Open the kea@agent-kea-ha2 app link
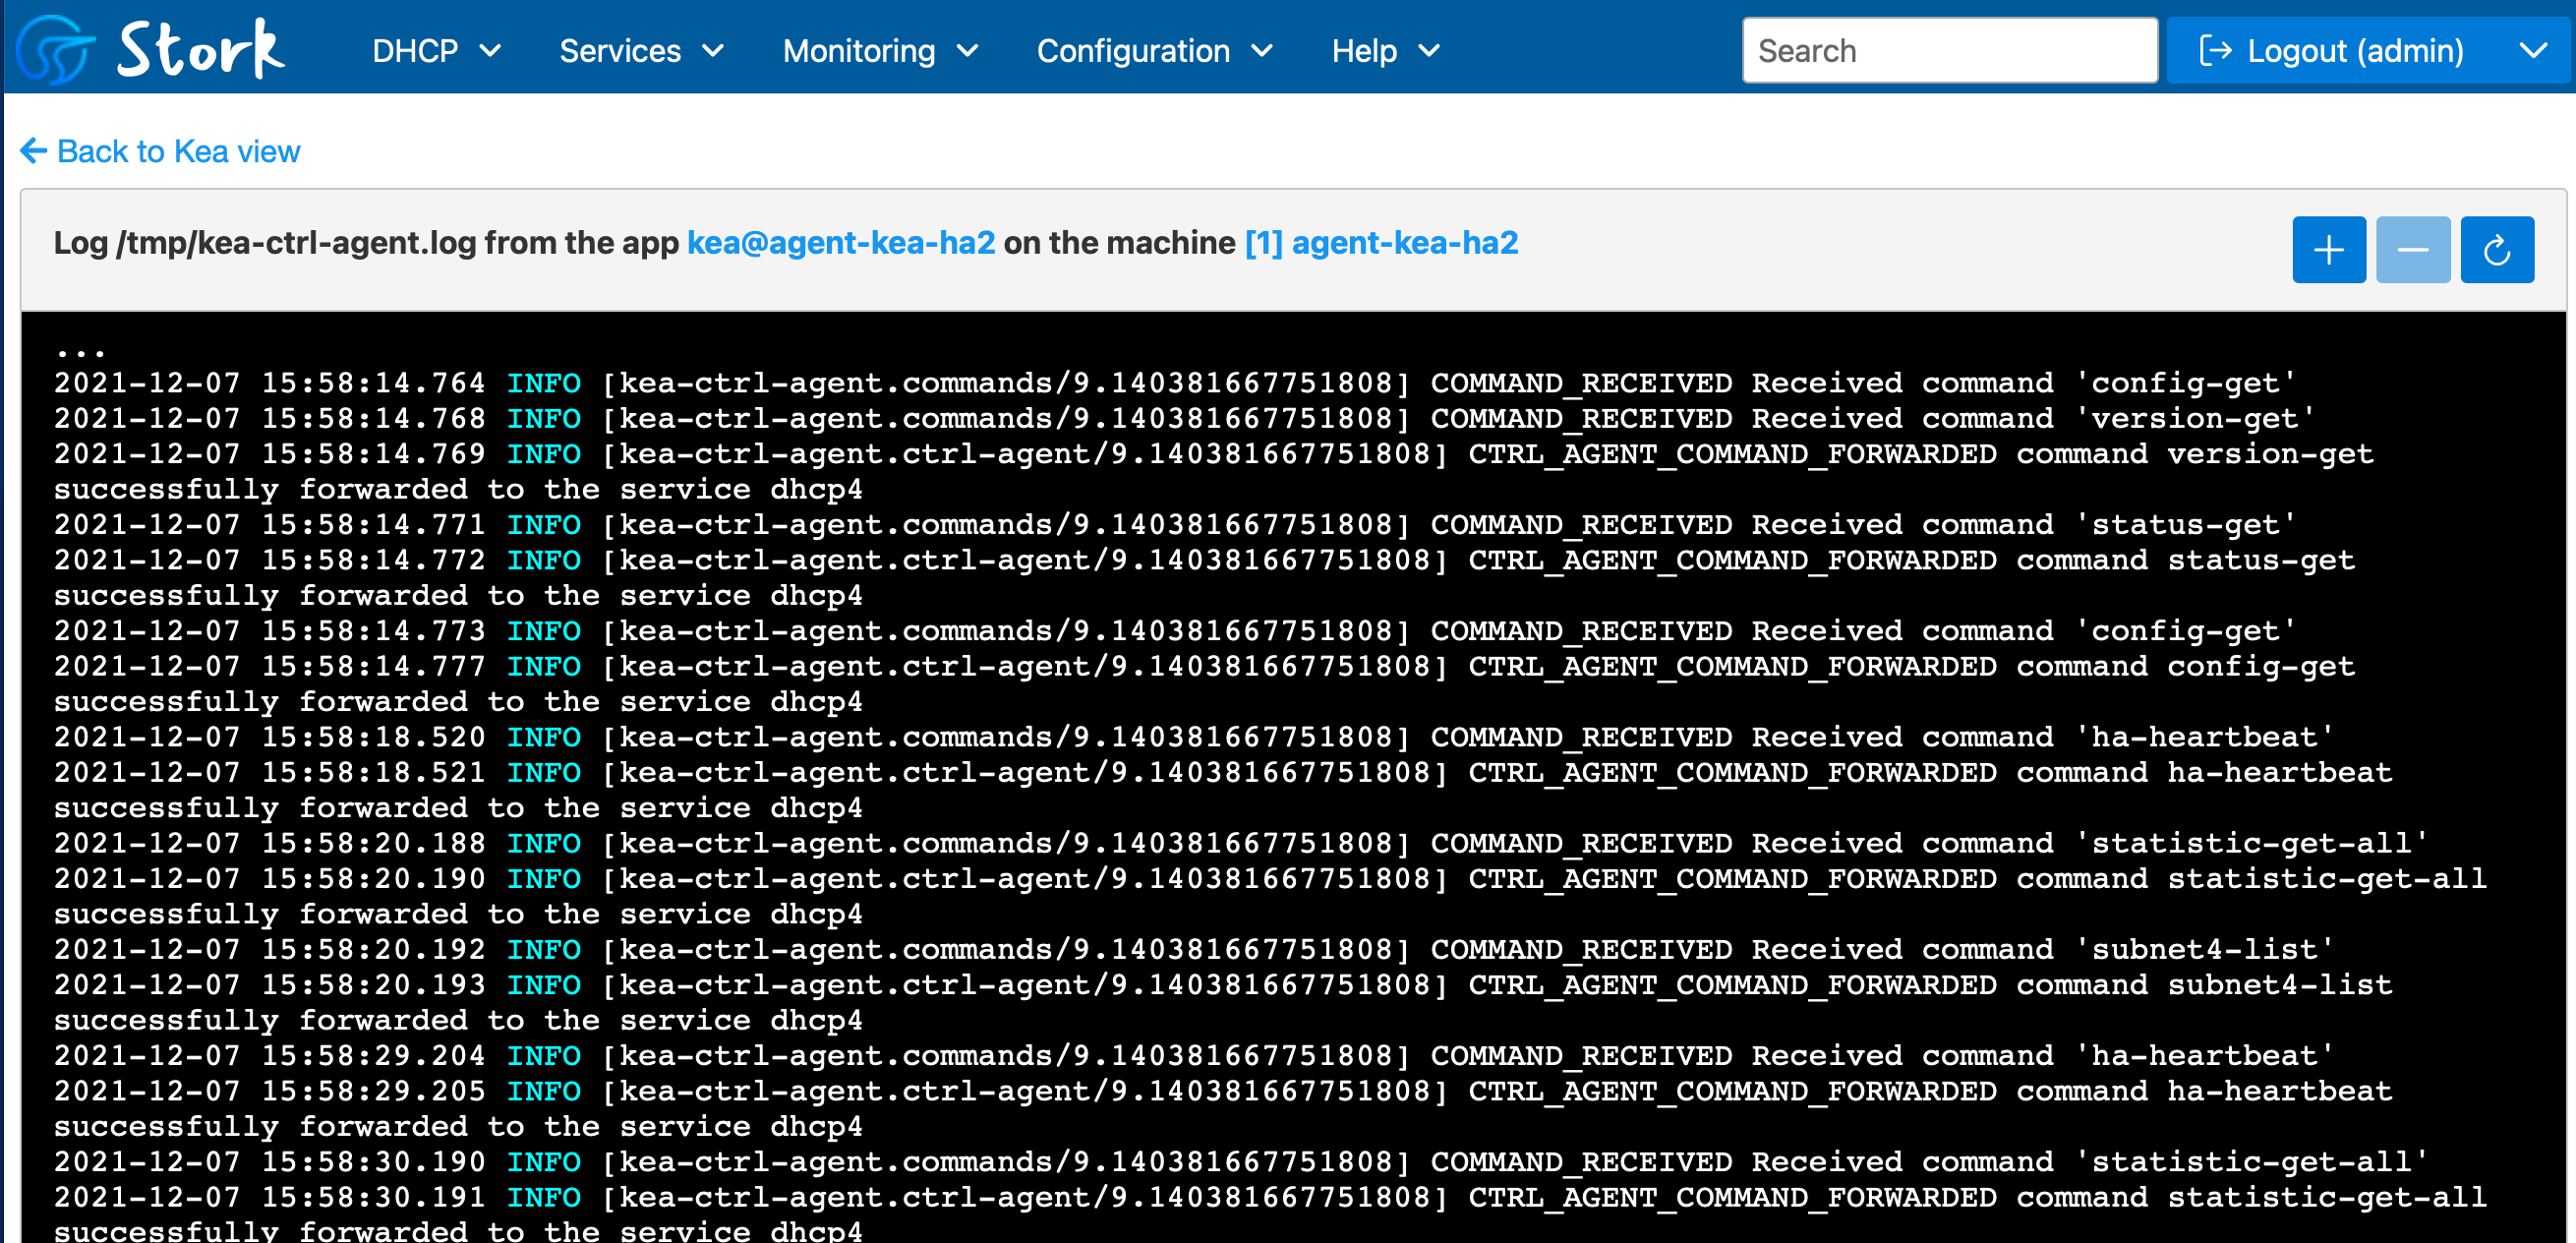The image size is (2576, 1243). click(840, 243)
